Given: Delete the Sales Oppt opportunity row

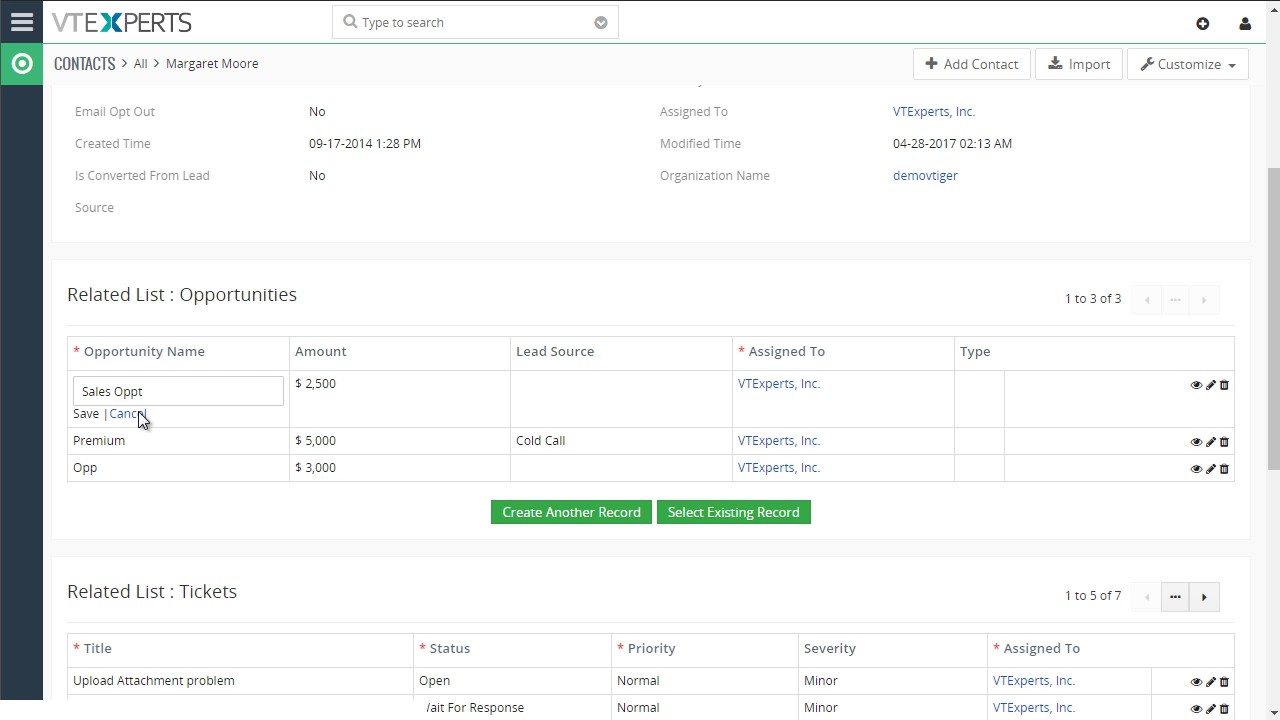Looking at the screenshot, I should 1224,385.
